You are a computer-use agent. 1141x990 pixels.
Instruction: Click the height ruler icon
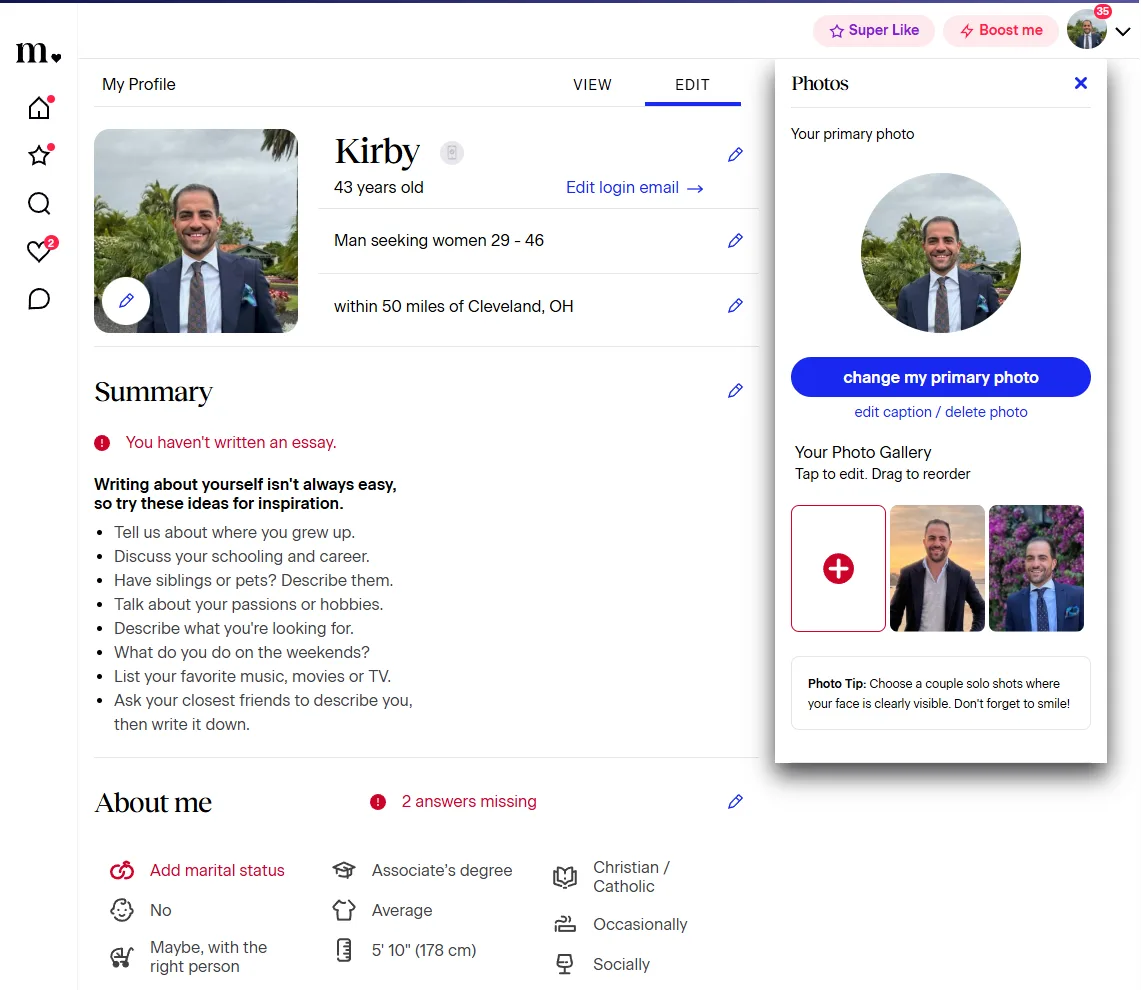tap(343, 950)
